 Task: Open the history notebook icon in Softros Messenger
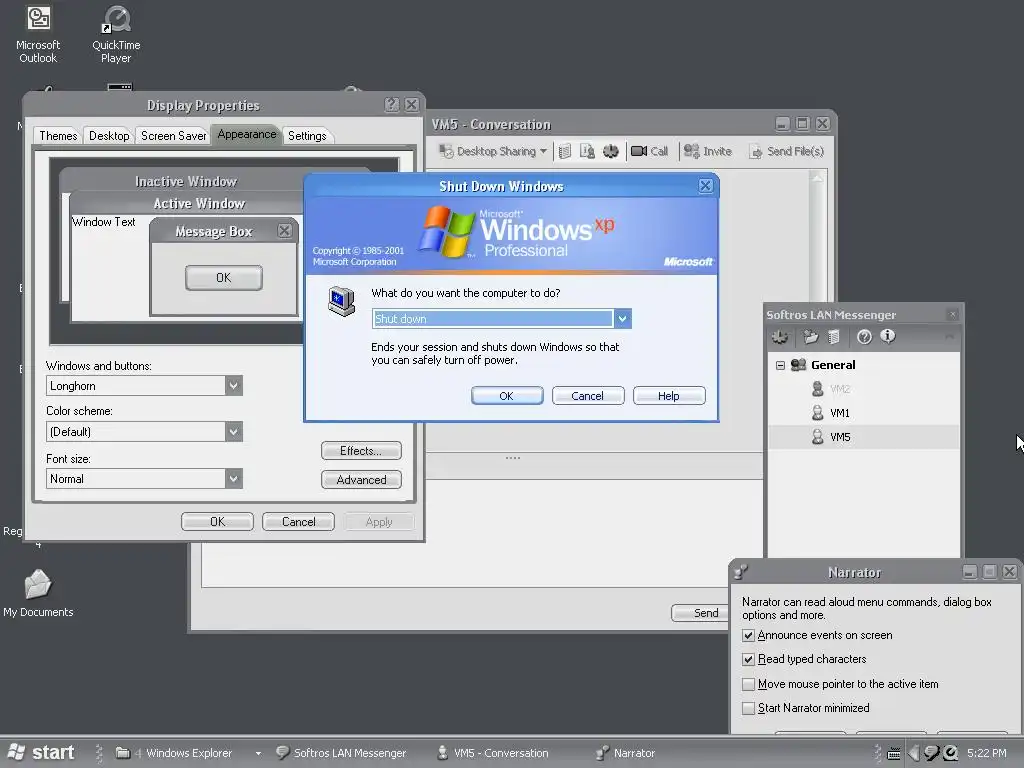[834, 337]
